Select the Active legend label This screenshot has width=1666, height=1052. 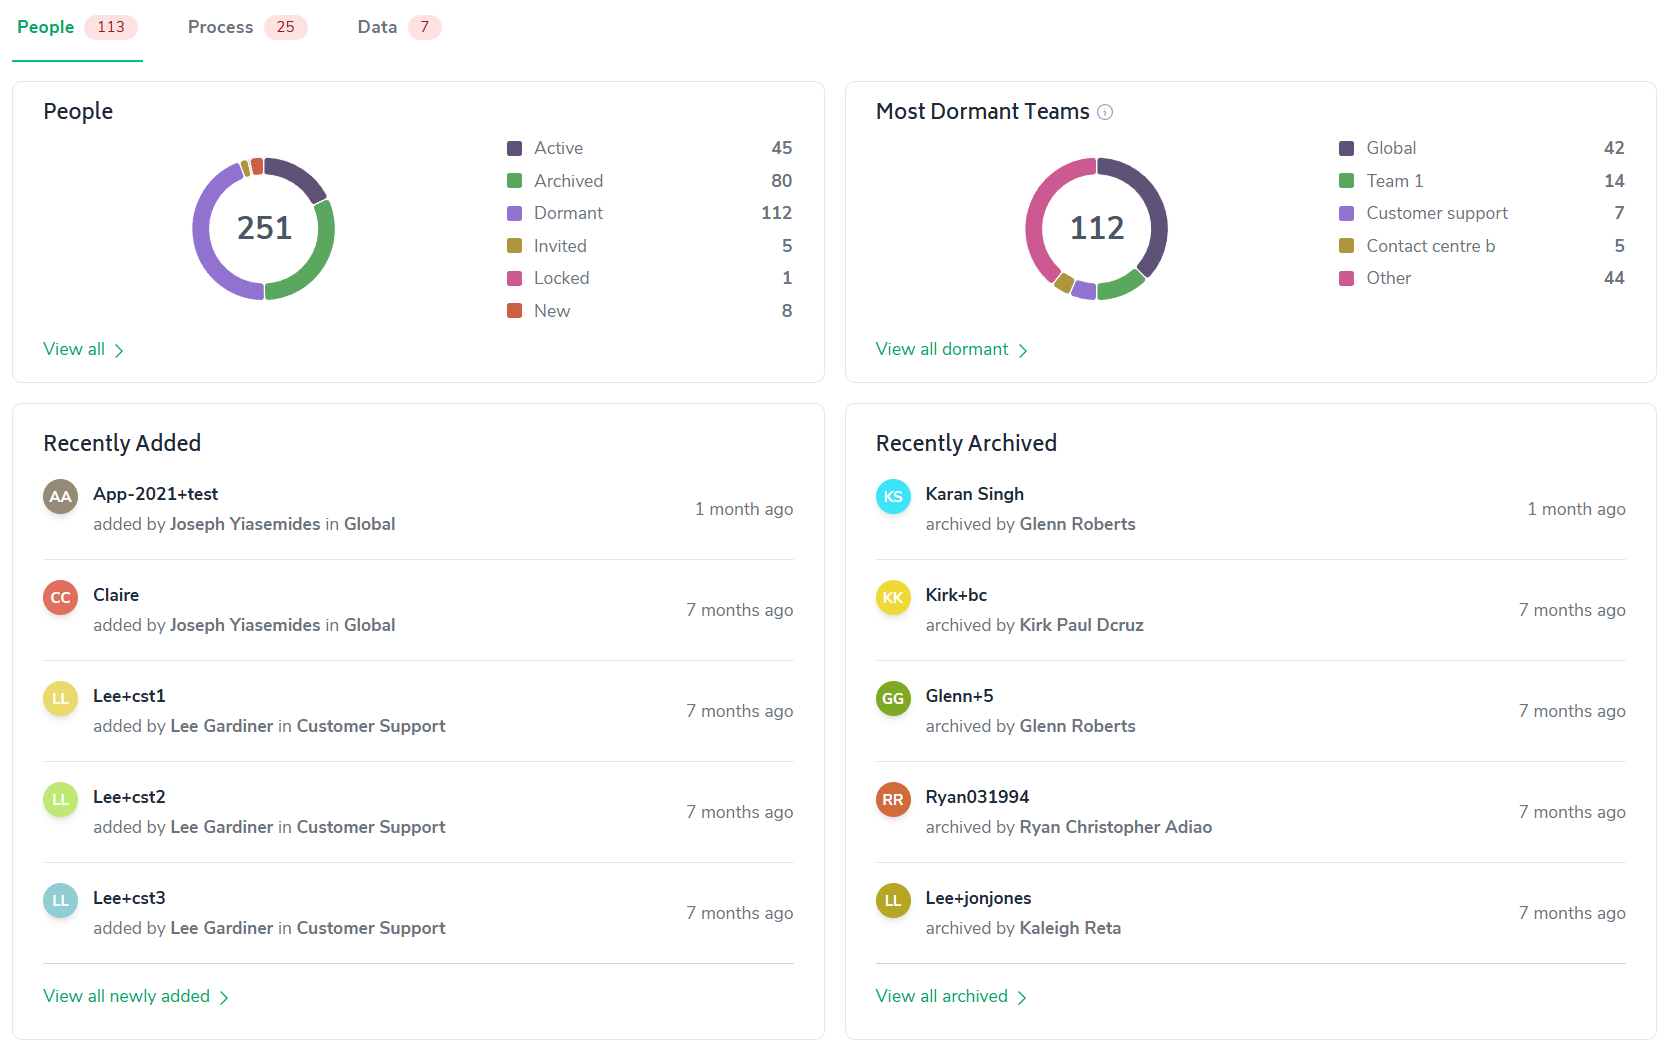pyautogui.click(x=558, y=148)
